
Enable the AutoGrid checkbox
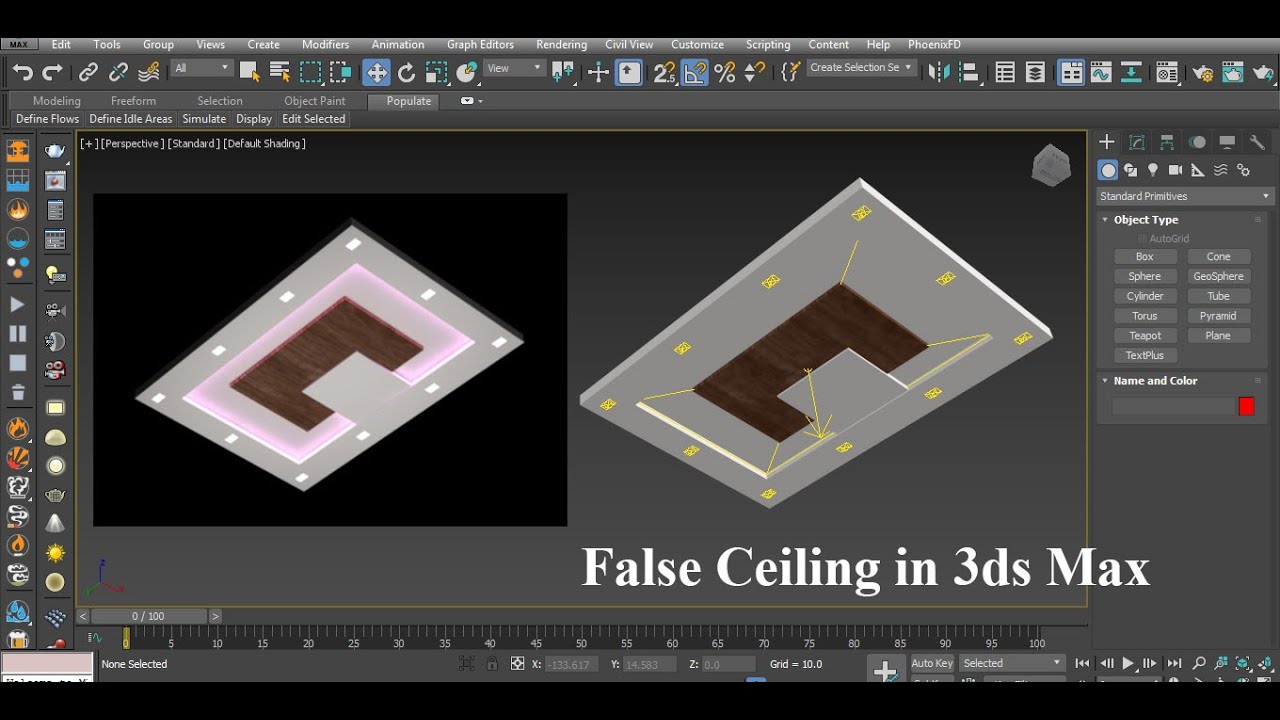tap(1142, 239)
